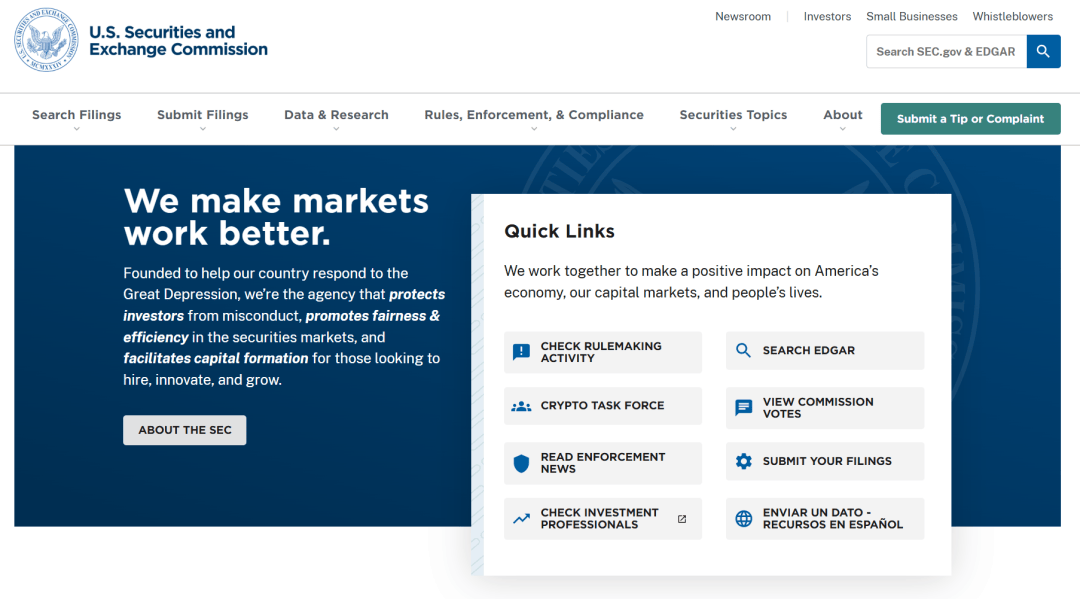Open the Rules, Enforcement, & Compliance dropdown

(x=533, y=116)
